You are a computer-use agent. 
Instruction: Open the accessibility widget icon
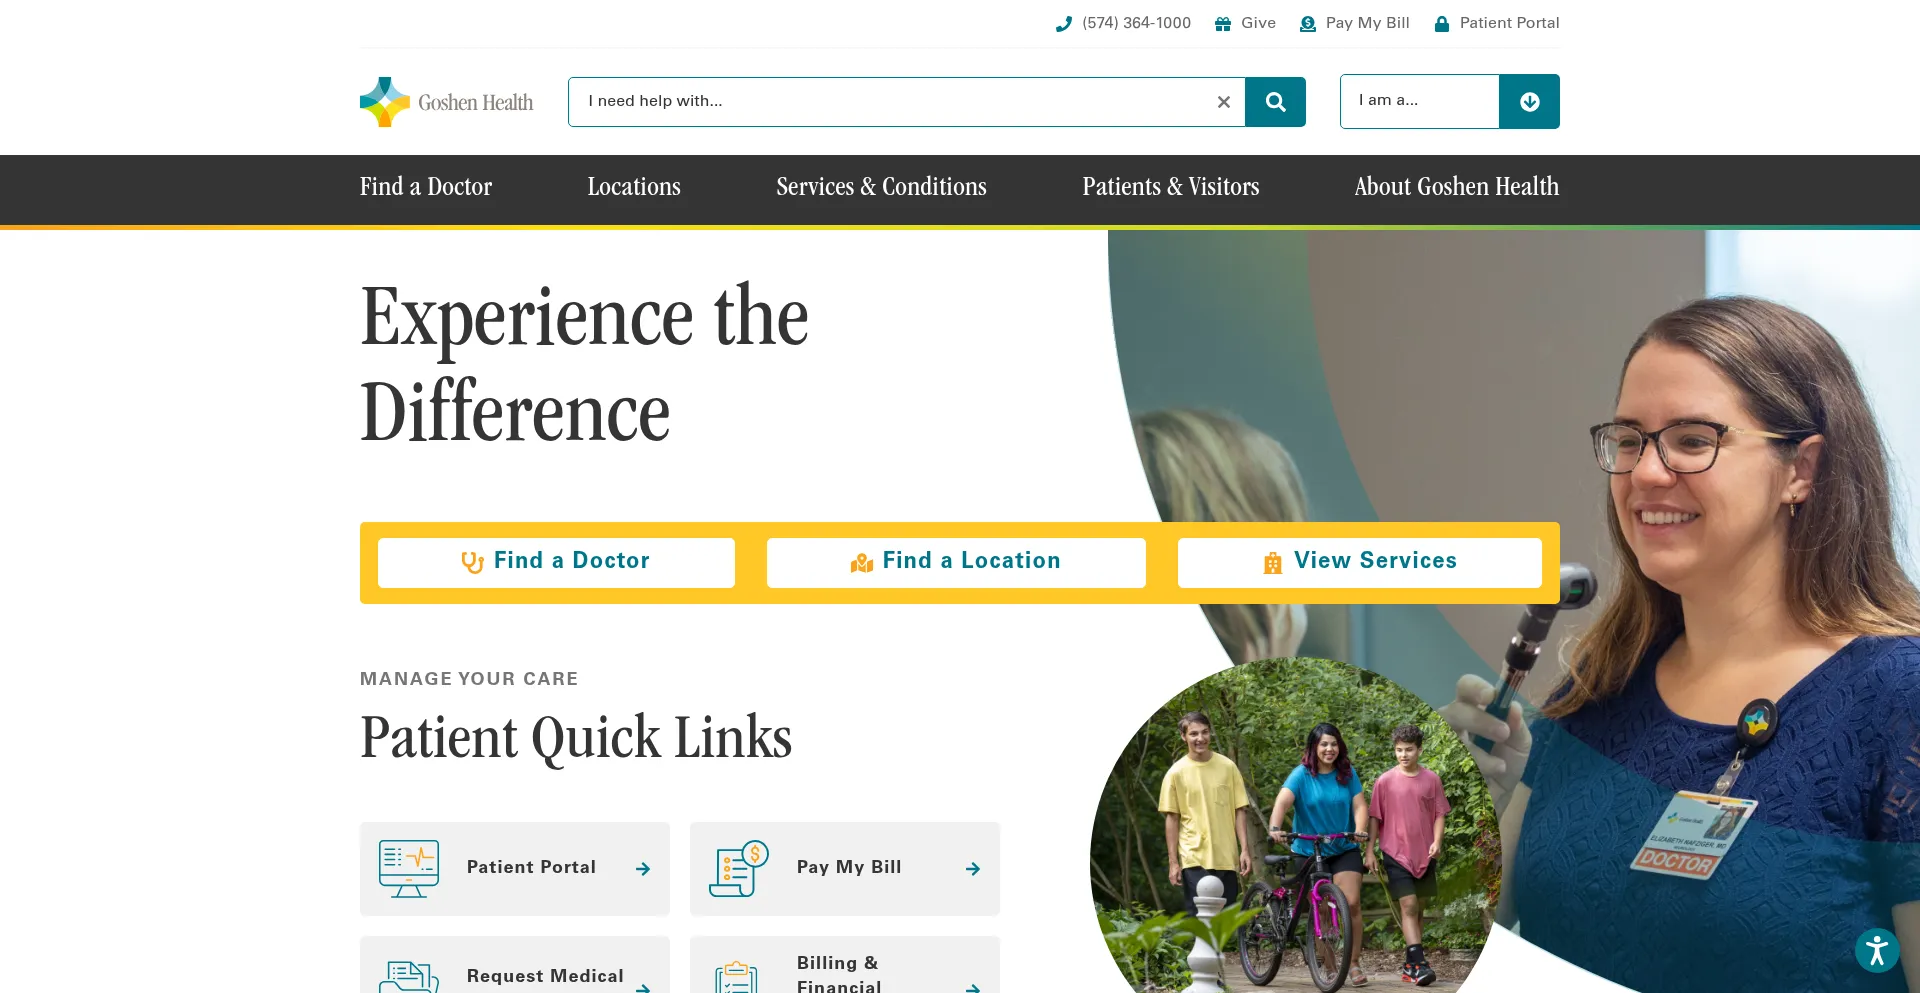1877,950
